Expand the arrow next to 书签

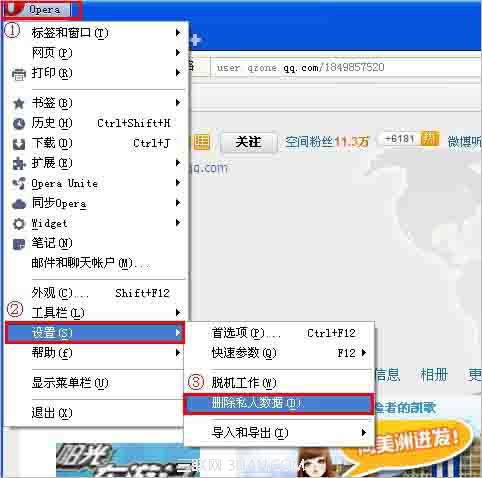[178, 103]
